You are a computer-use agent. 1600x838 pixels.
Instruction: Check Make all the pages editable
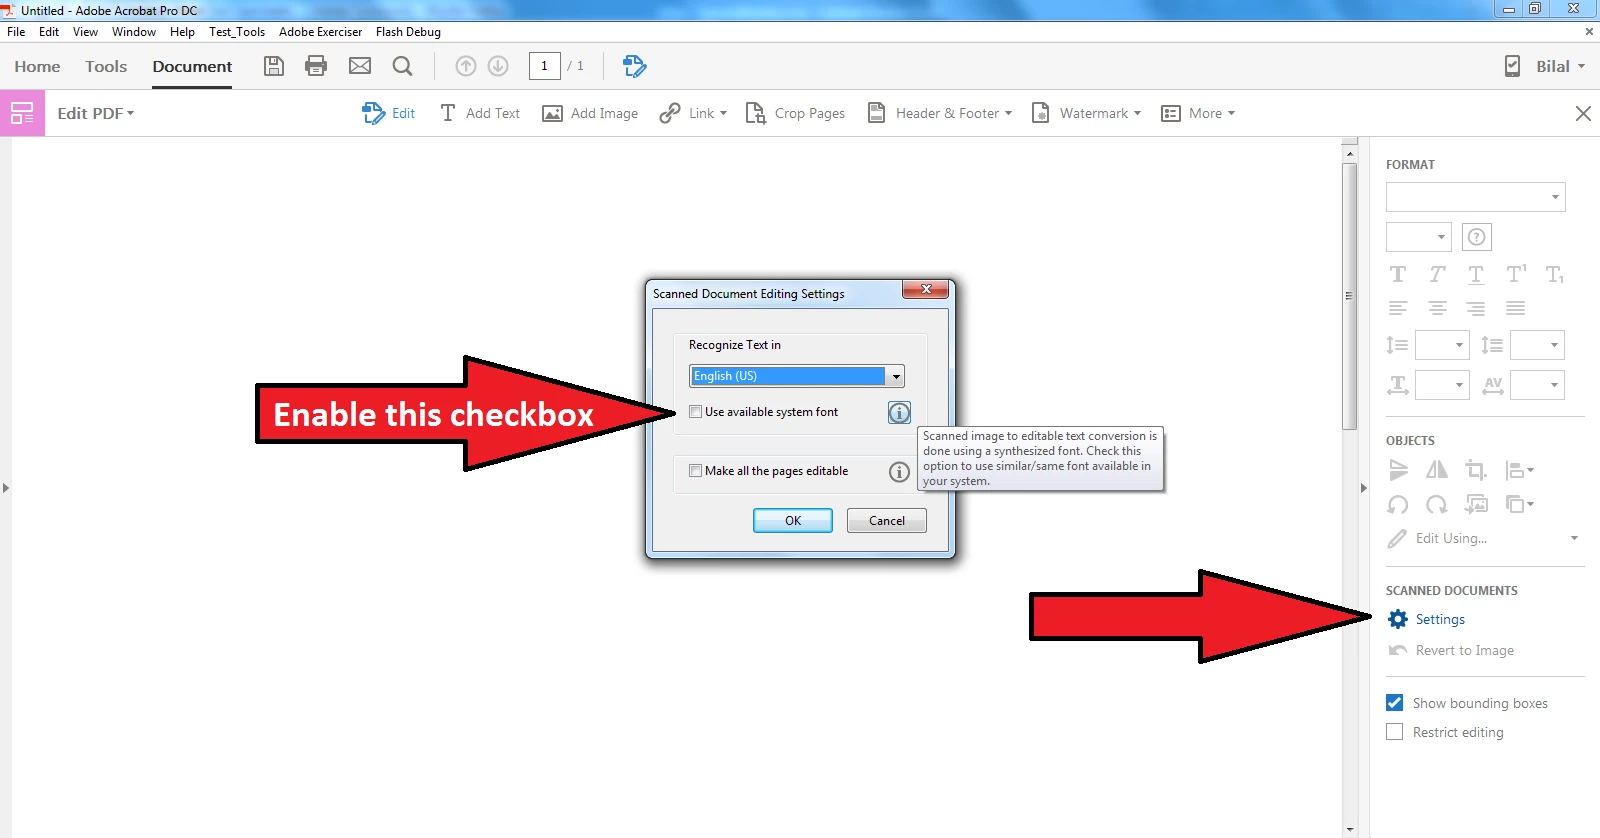point(695,471)
